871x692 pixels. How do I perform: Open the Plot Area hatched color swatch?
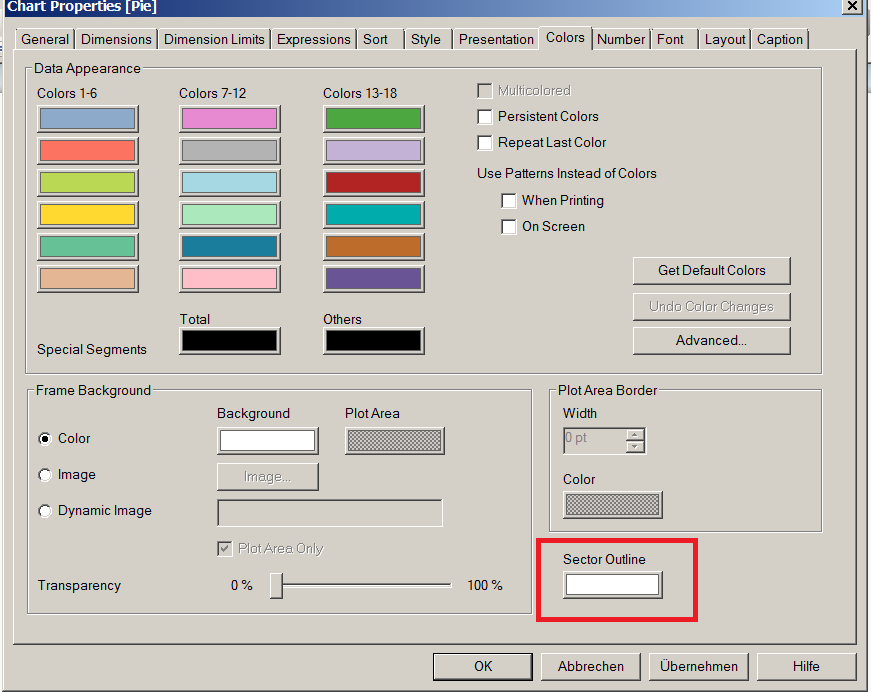[394, 441]
